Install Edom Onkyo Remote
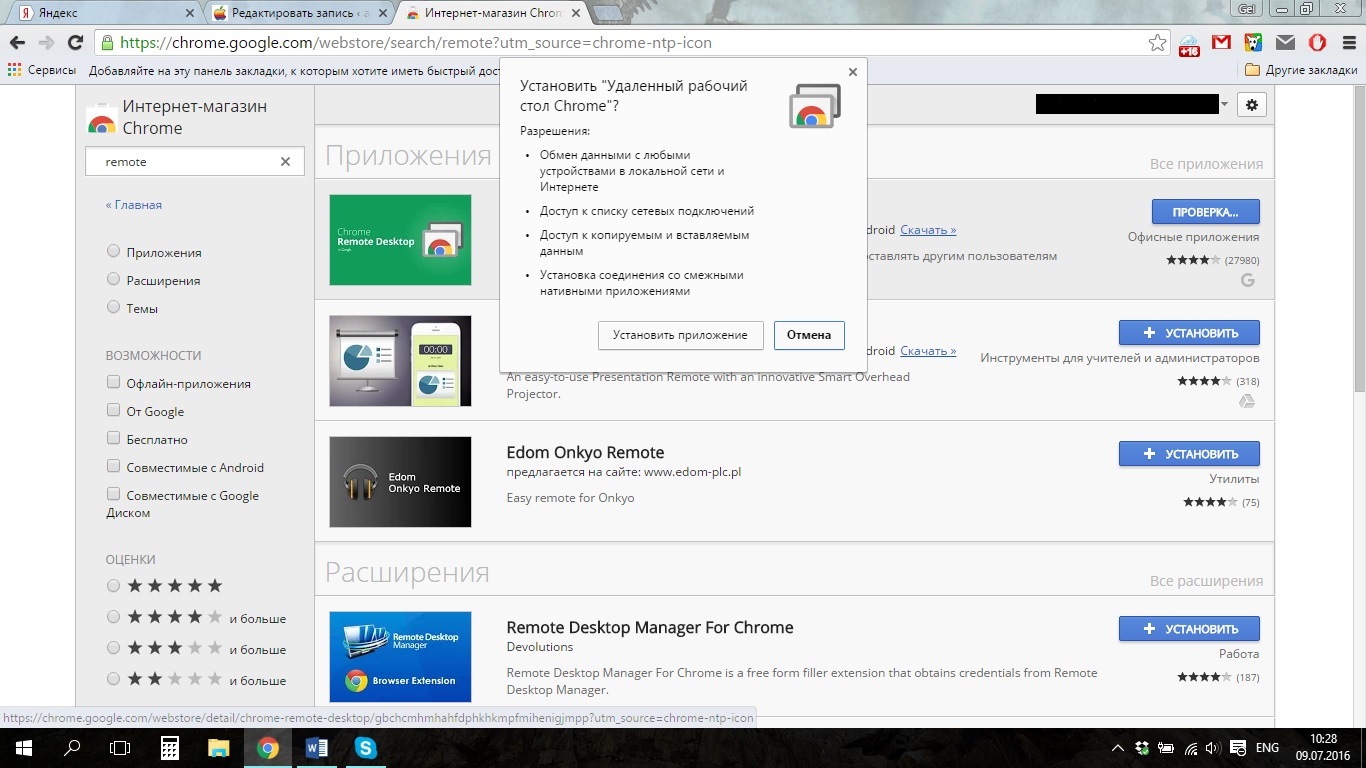Viewport: 1366px width, 768px height. coord(1189,454)
